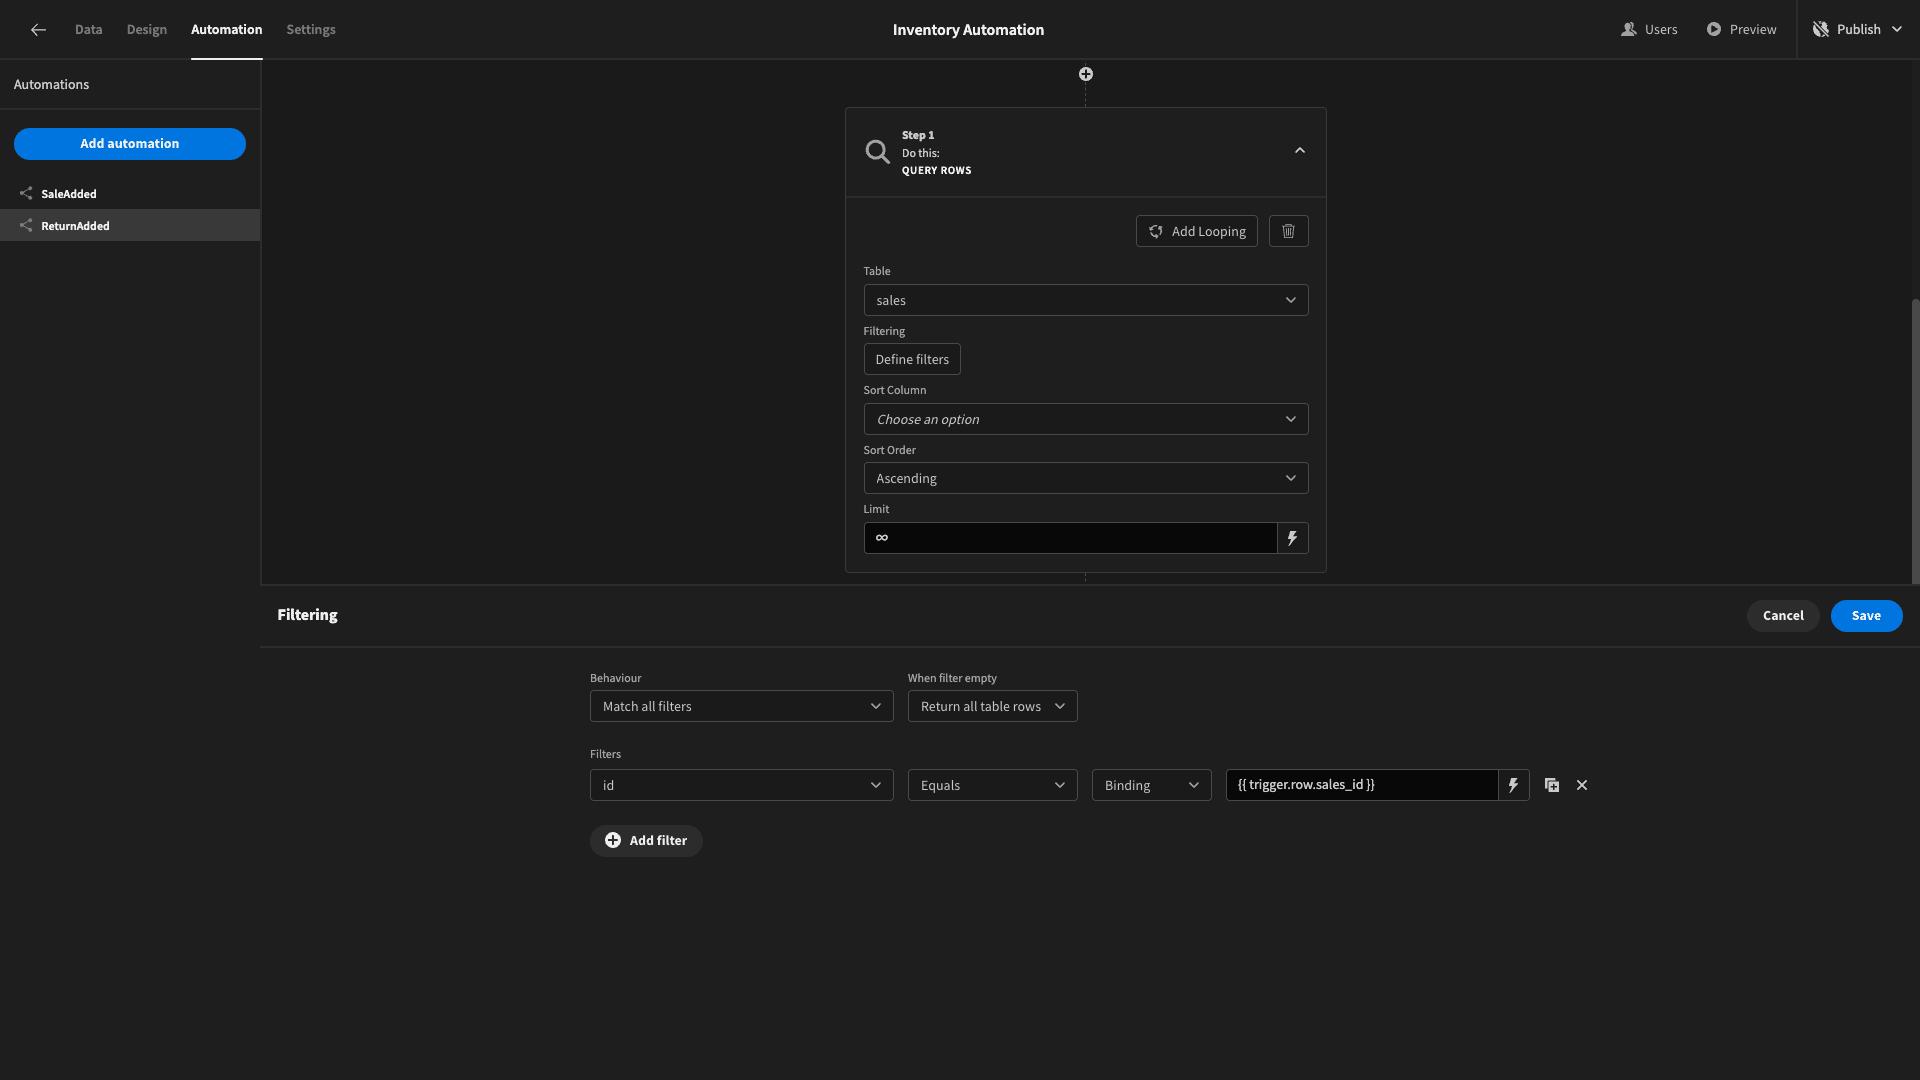Select the ReturnAdded automation
The height and width of the screenshot is (1080, 1920).
pyautogui.click(x=130, y=226)
